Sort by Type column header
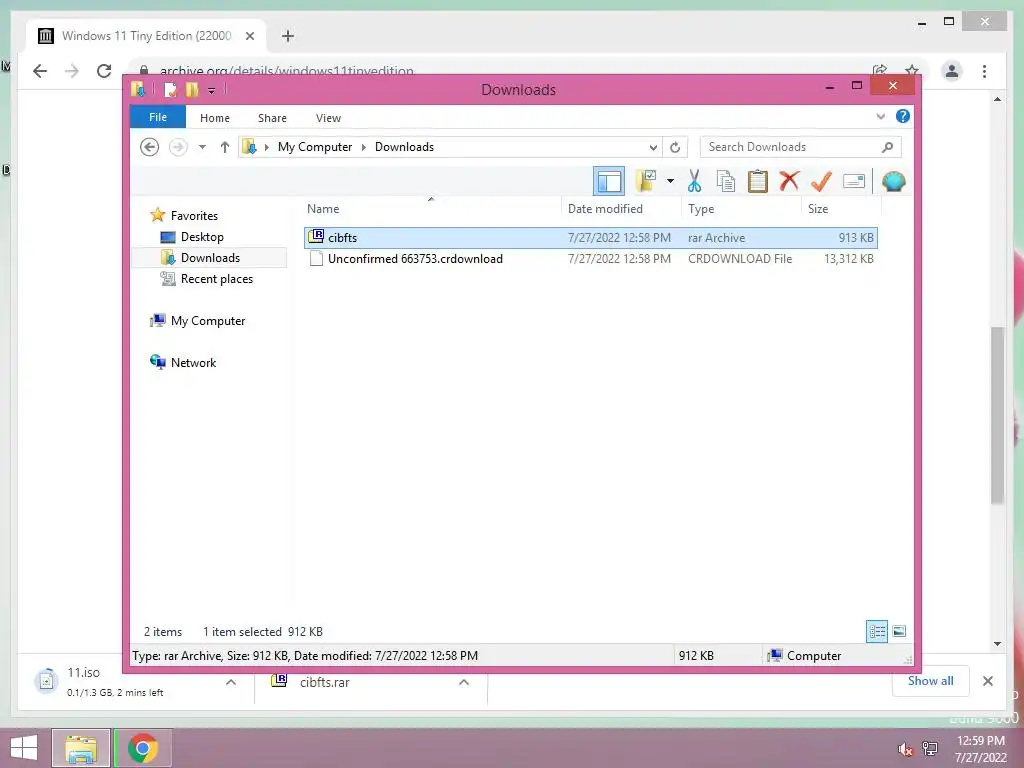Screen dimensions: 1024x768 pyautogui.click(x=701, y=209)
